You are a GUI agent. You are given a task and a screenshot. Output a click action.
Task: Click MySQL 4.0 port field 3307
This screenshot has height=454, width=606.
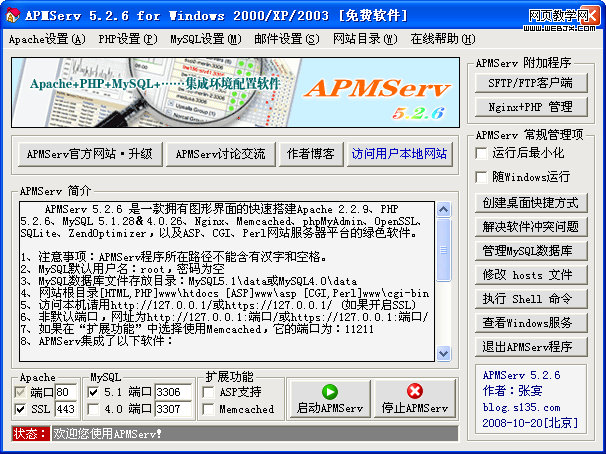[x=173, y=409]
